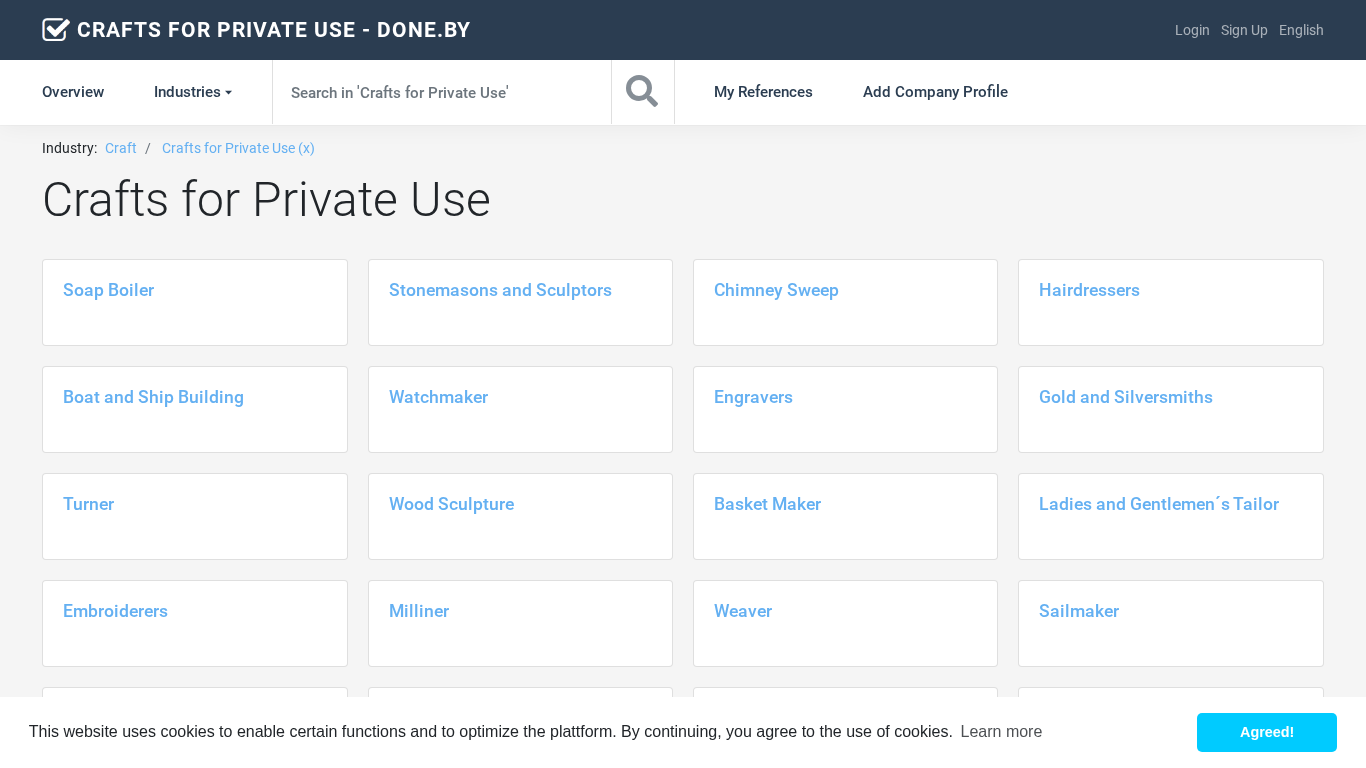Select the Watchmaker category card
The image size is (1366, 768).
pyautogui.click(x=438, y=397)
